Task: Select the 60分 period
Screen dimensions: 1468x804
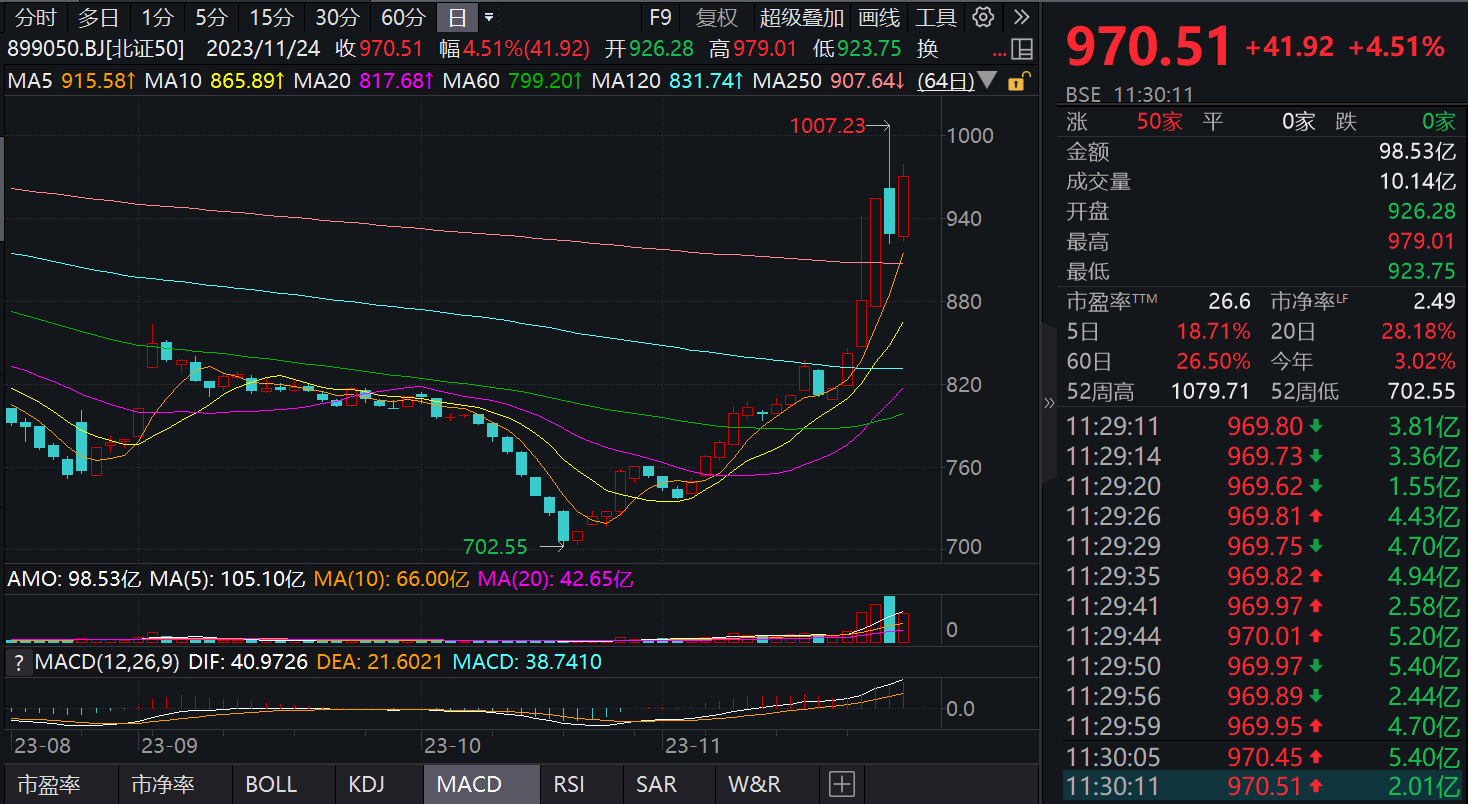Action: click(x=403, y=17)
